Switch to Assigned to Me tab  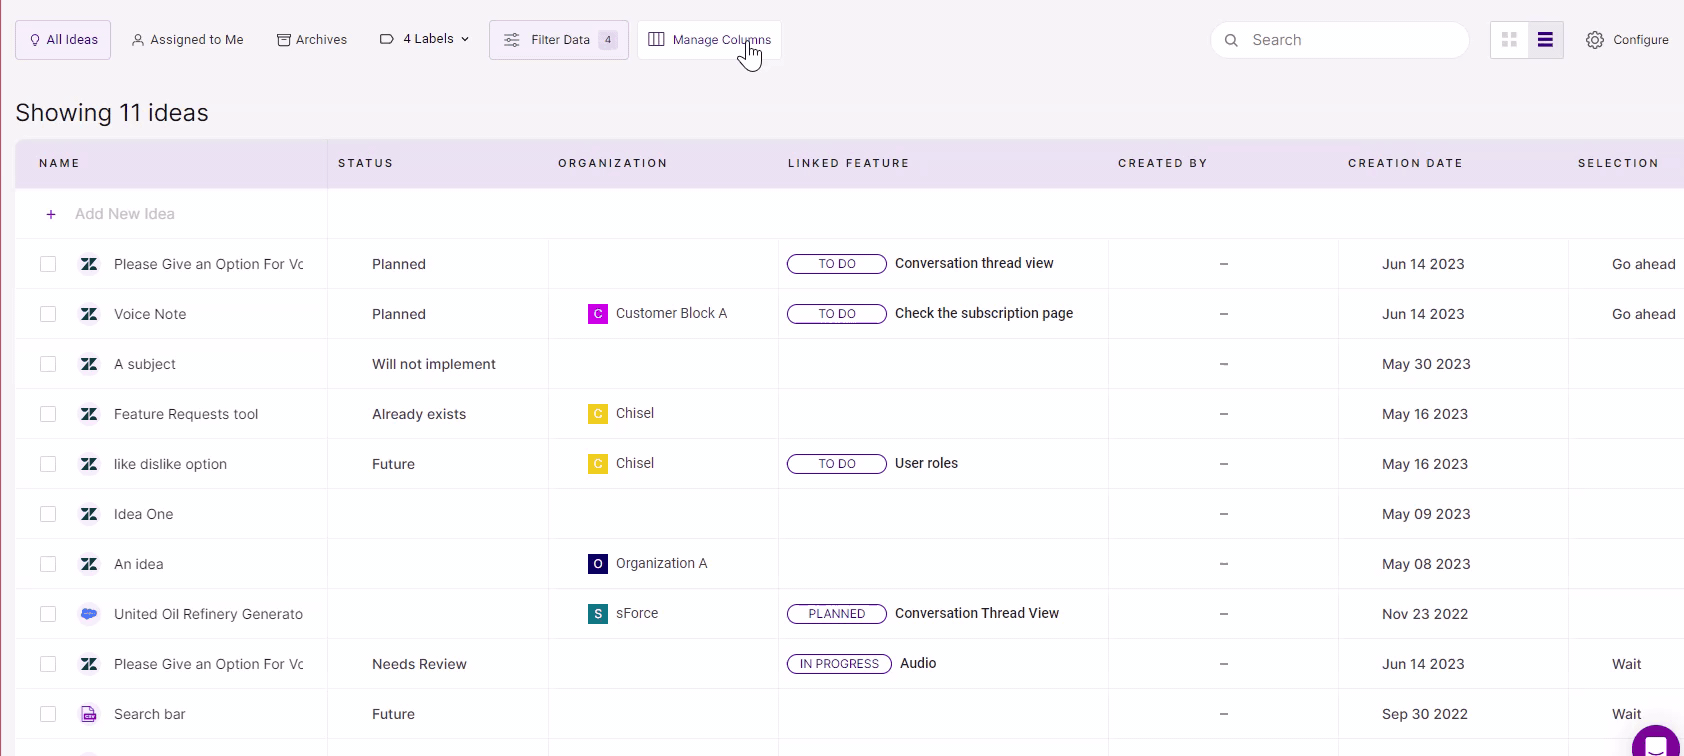[x=188, y=40]
